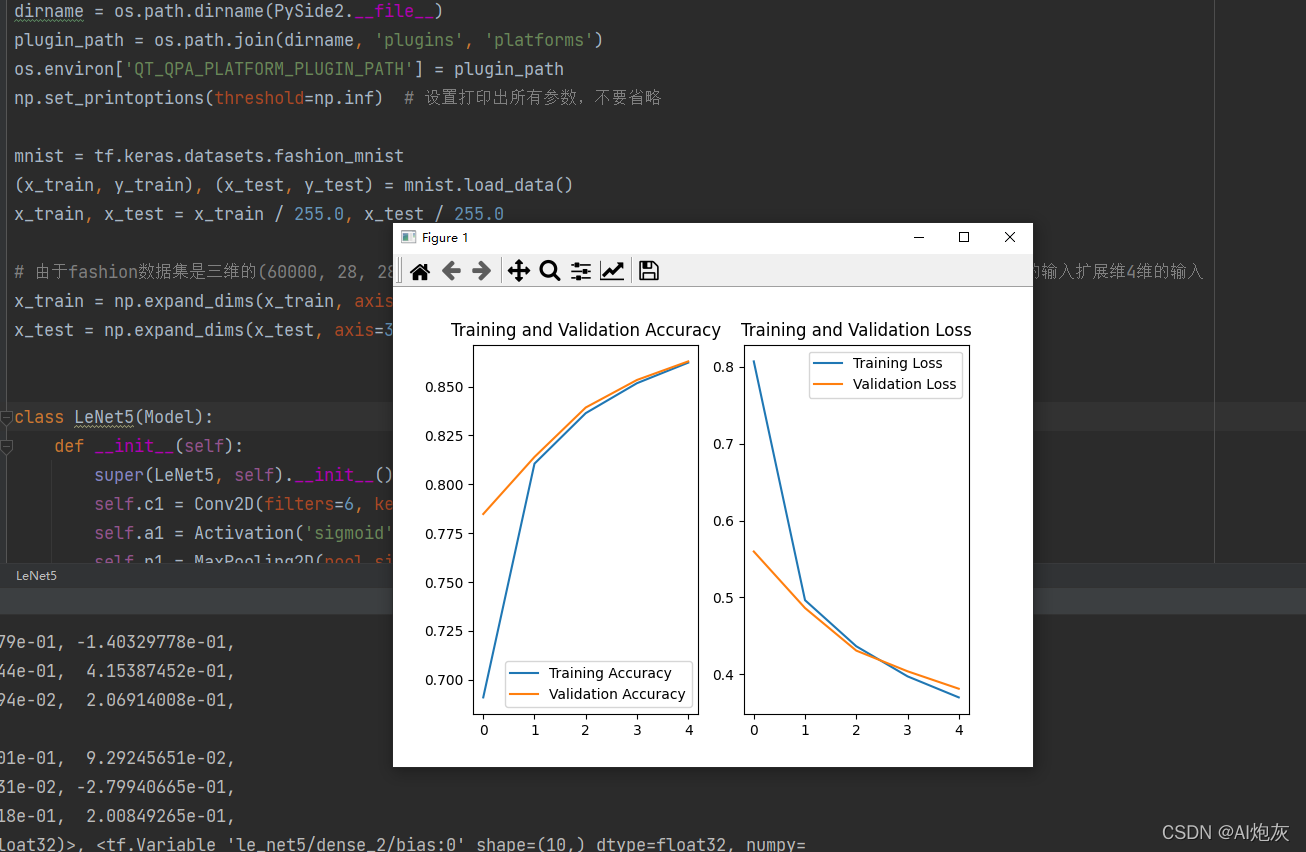Click 'np.set_printoptions' in the editor
Screen dimensions: 1306x852
coord(109,98)
